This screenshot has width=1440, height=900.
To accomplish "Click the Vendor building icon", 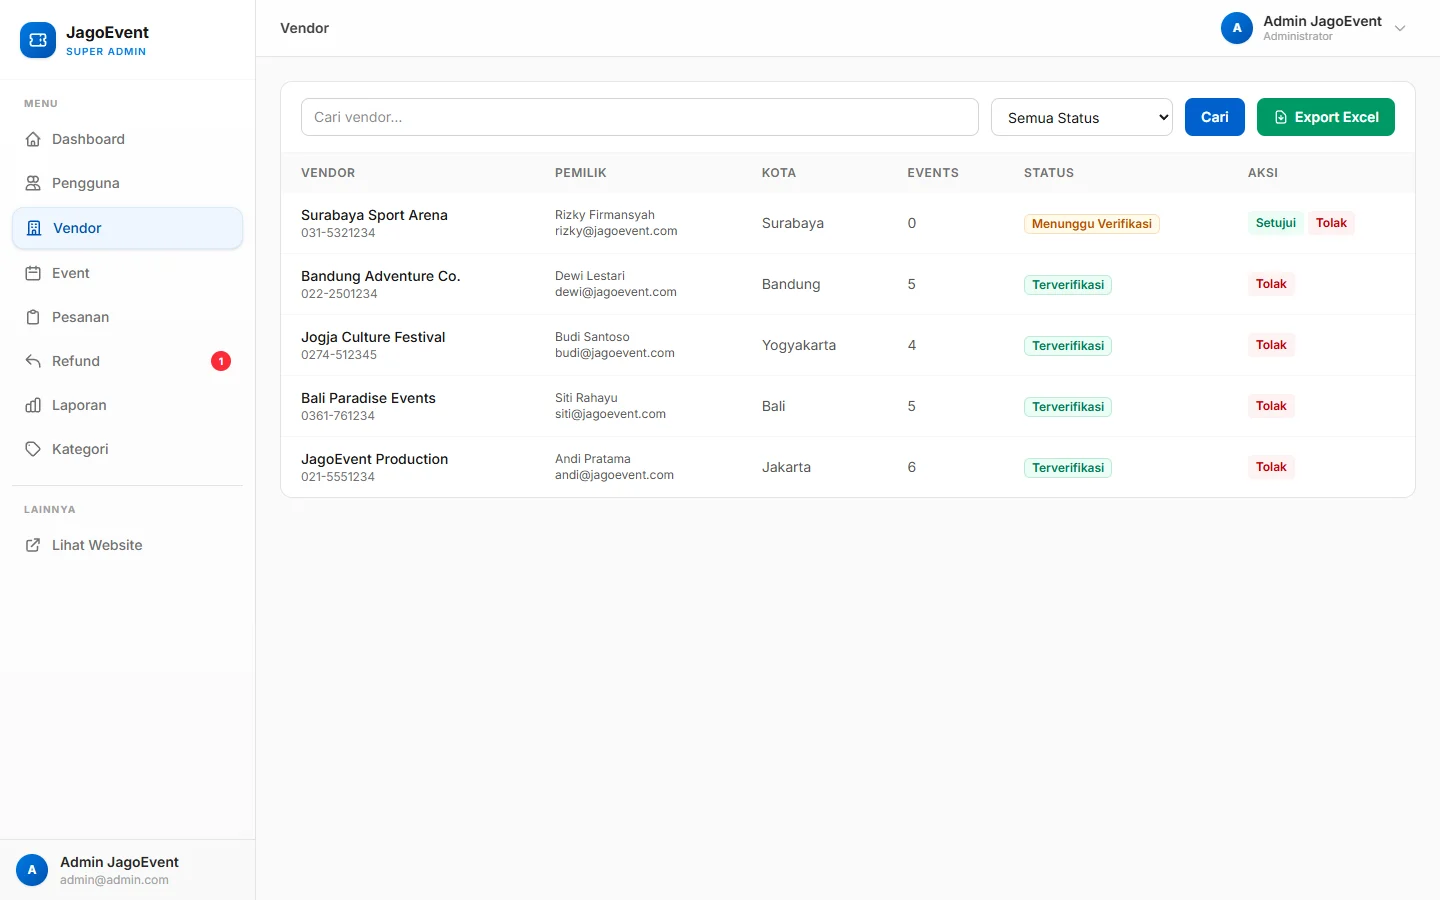I will coord(34,228).
